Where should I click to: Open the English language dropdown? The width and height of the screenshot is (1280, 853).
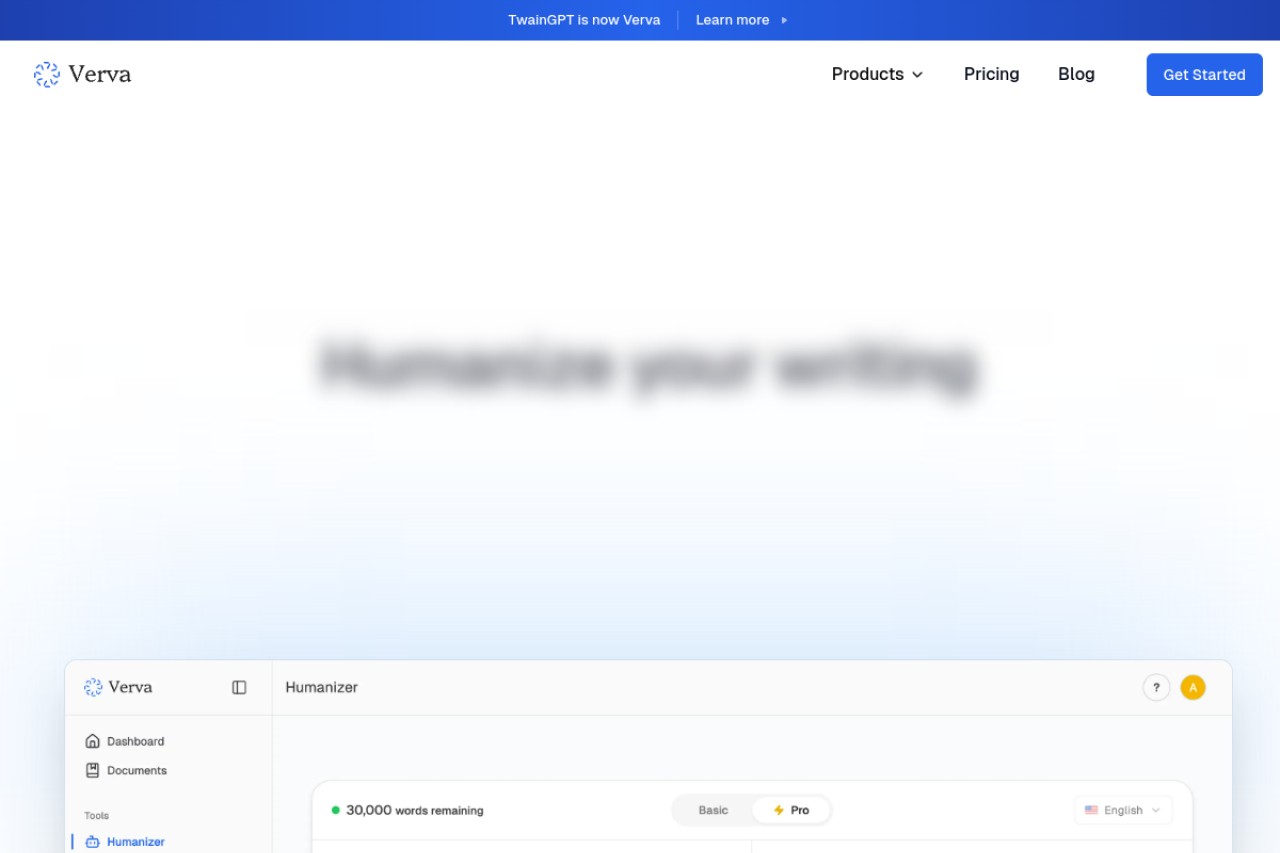(1123, 810)
